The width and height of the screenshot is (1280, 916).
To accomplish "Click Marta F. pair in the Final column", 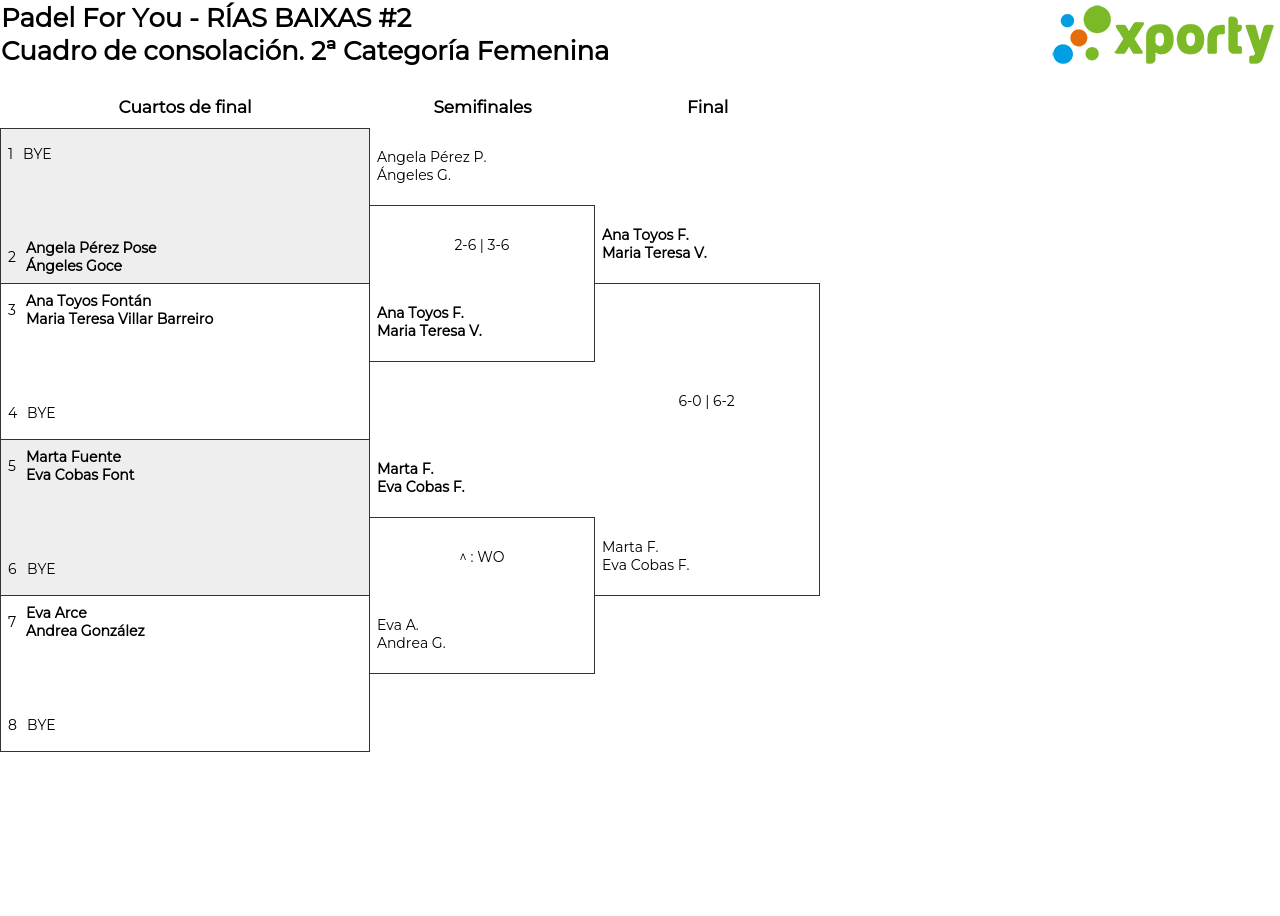I will tap(645, 556).
